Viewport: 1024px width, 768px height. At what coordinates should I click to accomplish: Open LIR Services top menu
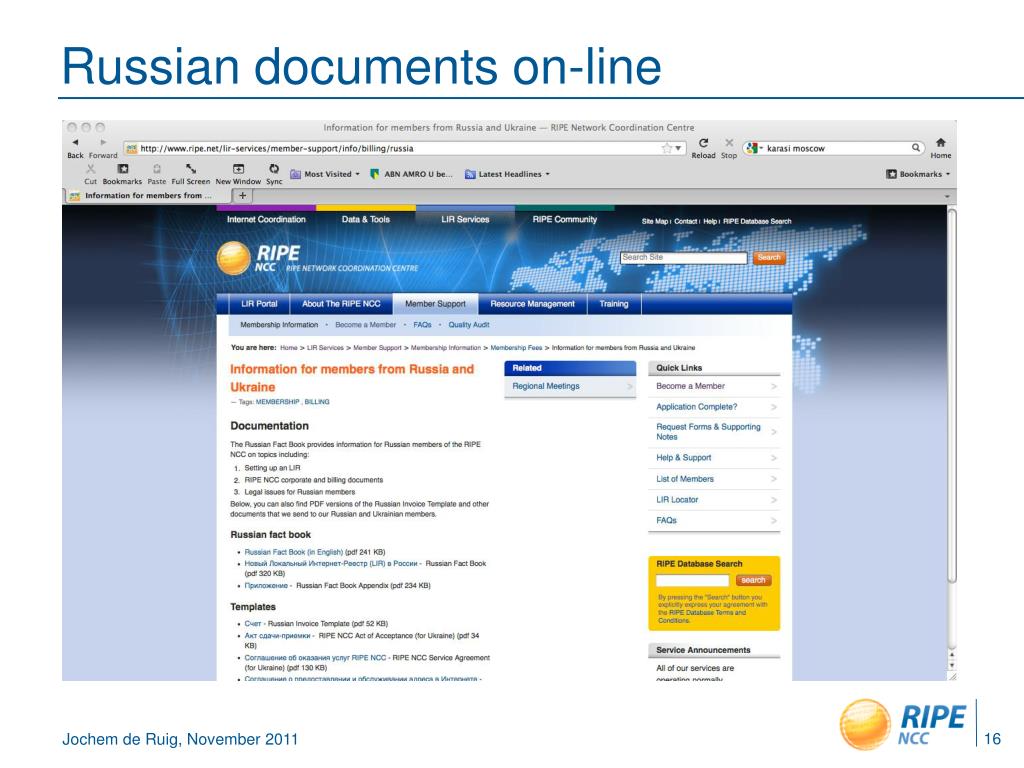[x=465, y=219]
